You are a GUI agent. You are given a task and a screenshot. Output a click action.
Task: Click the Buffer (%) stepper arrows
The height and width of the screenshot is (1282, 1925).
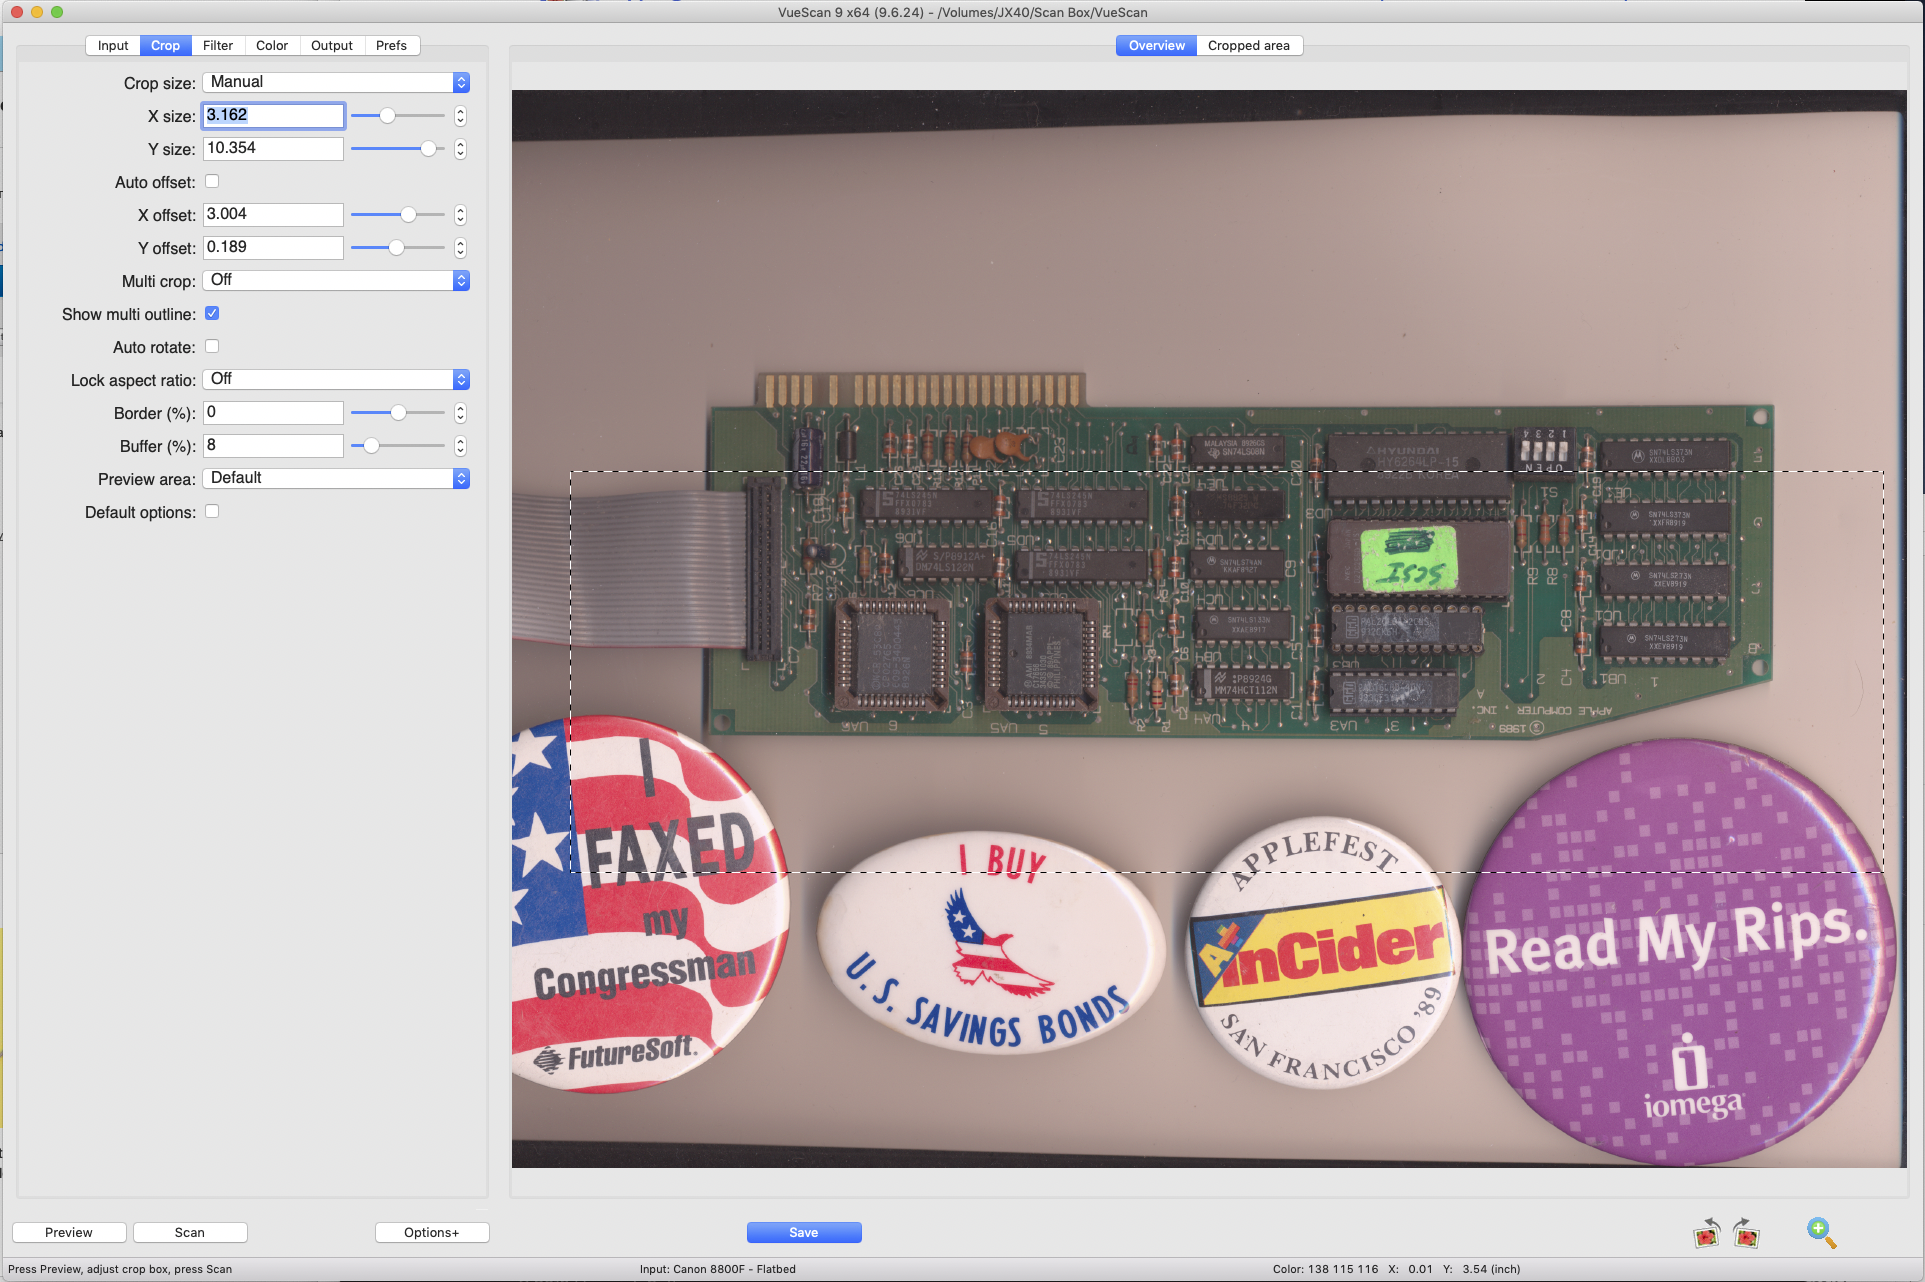460,446
